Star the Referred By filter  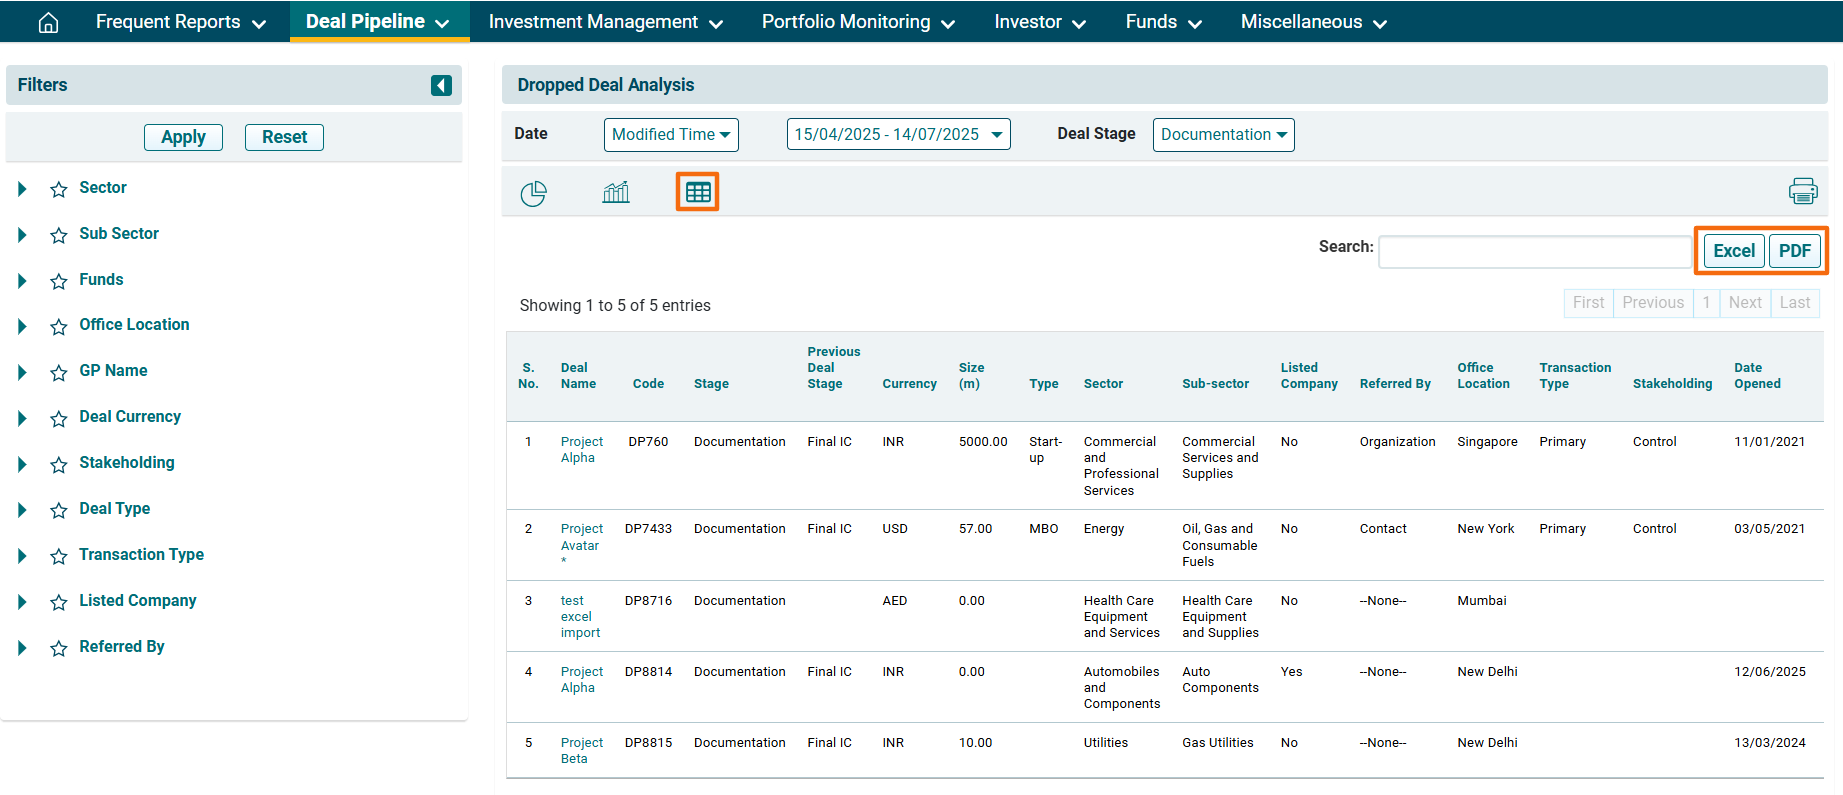click(x=59, y=648)
